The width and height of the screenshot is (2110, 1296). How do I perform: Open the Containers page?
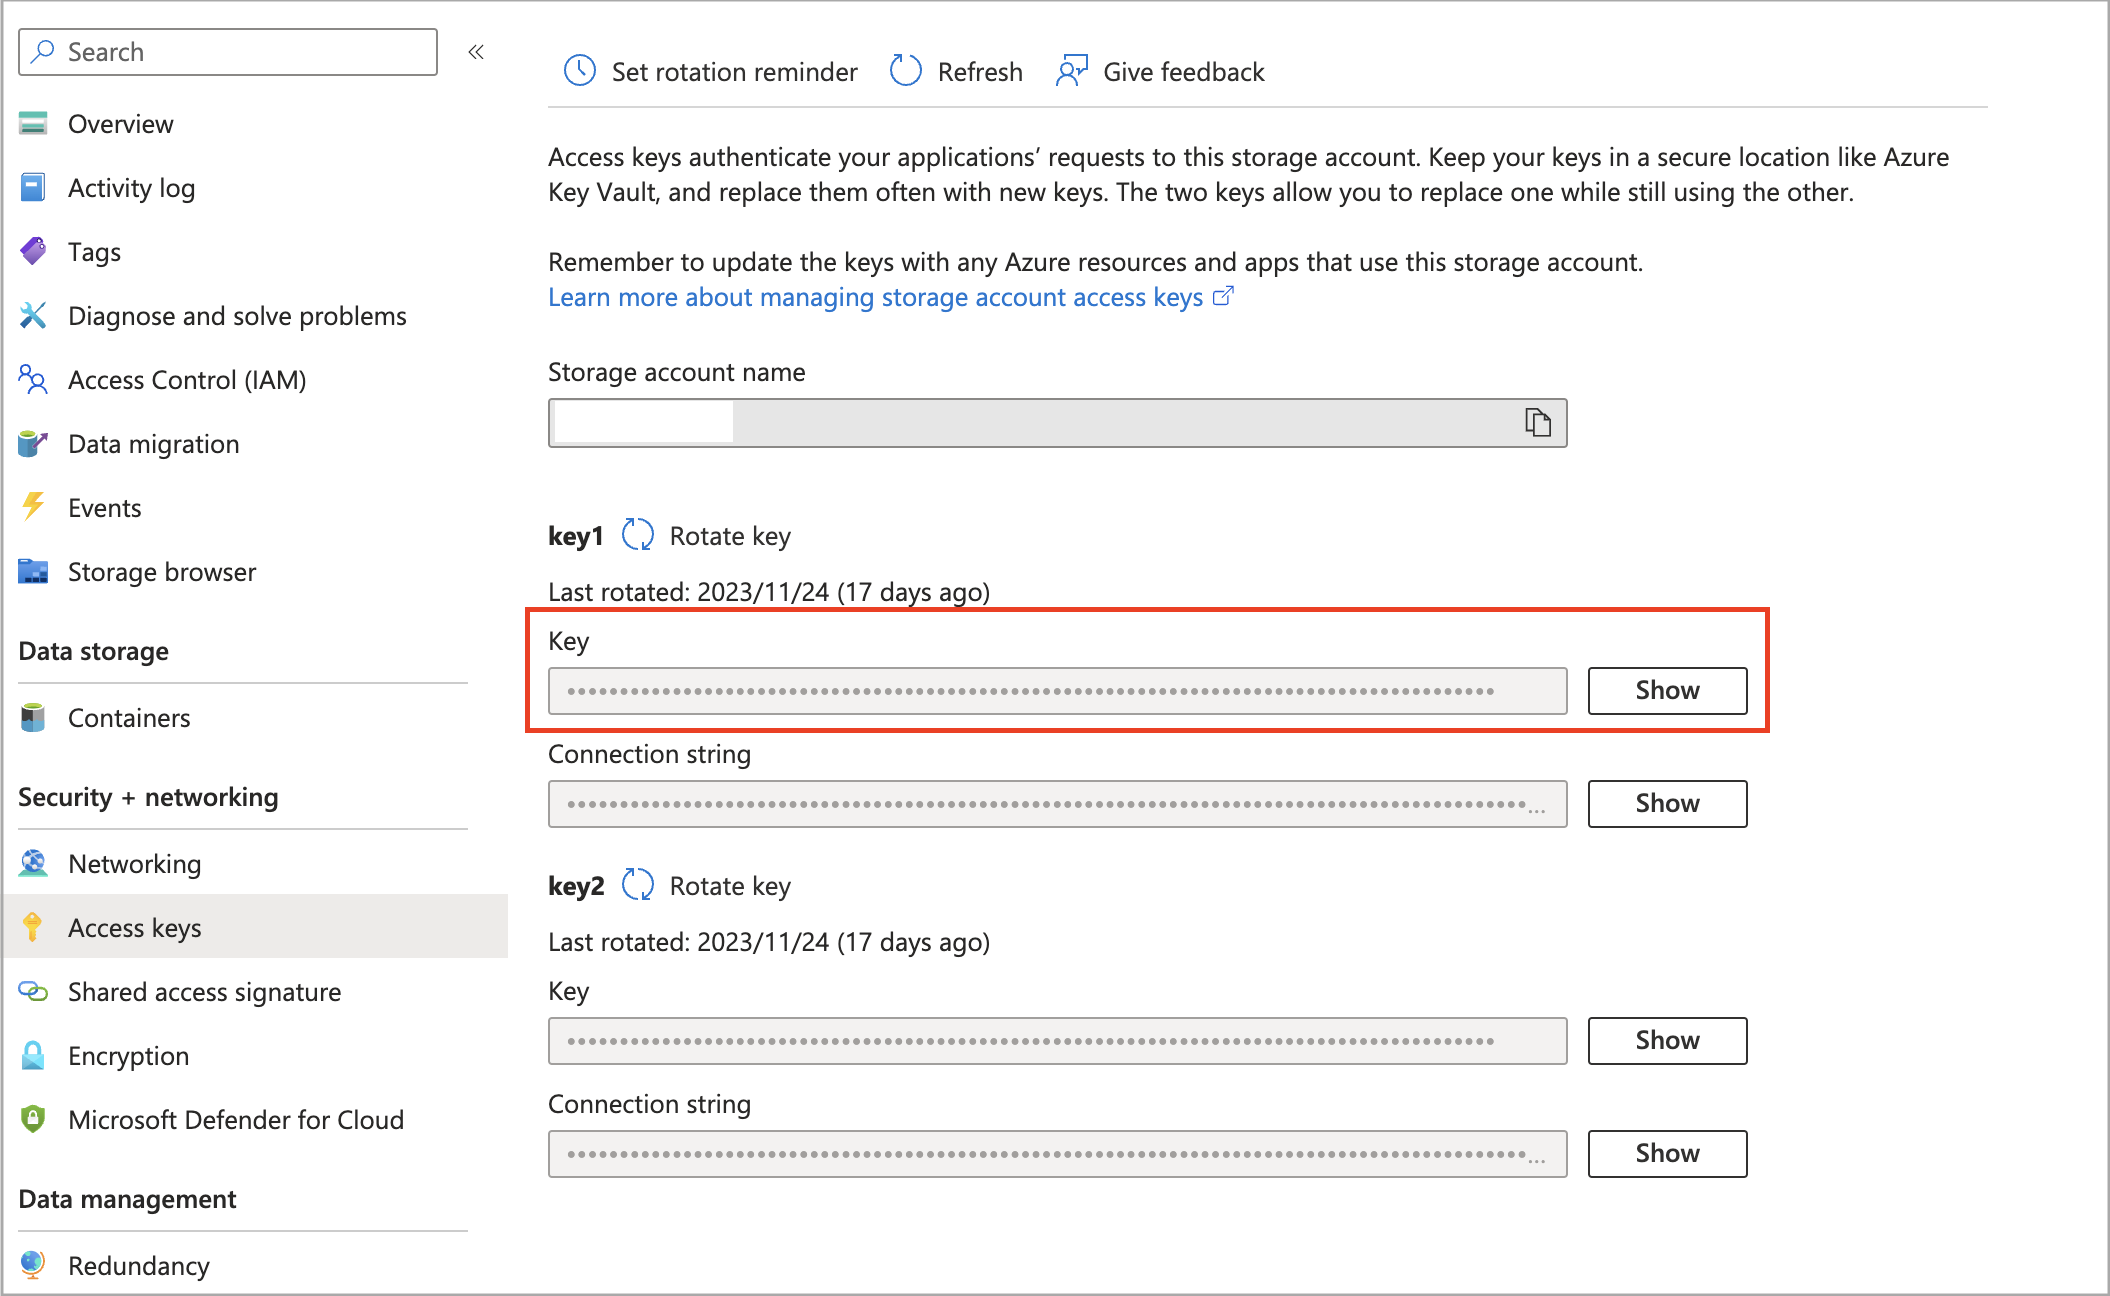pyautogui.click(x=129, y=717)
